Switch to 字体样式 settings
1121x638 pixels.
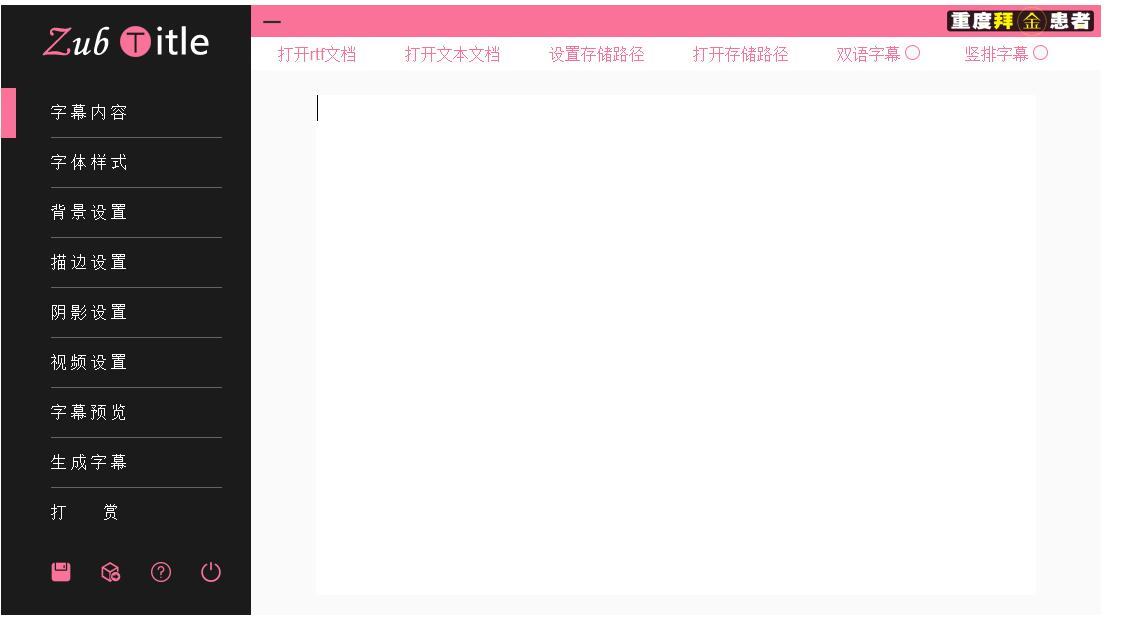[89, 161]
